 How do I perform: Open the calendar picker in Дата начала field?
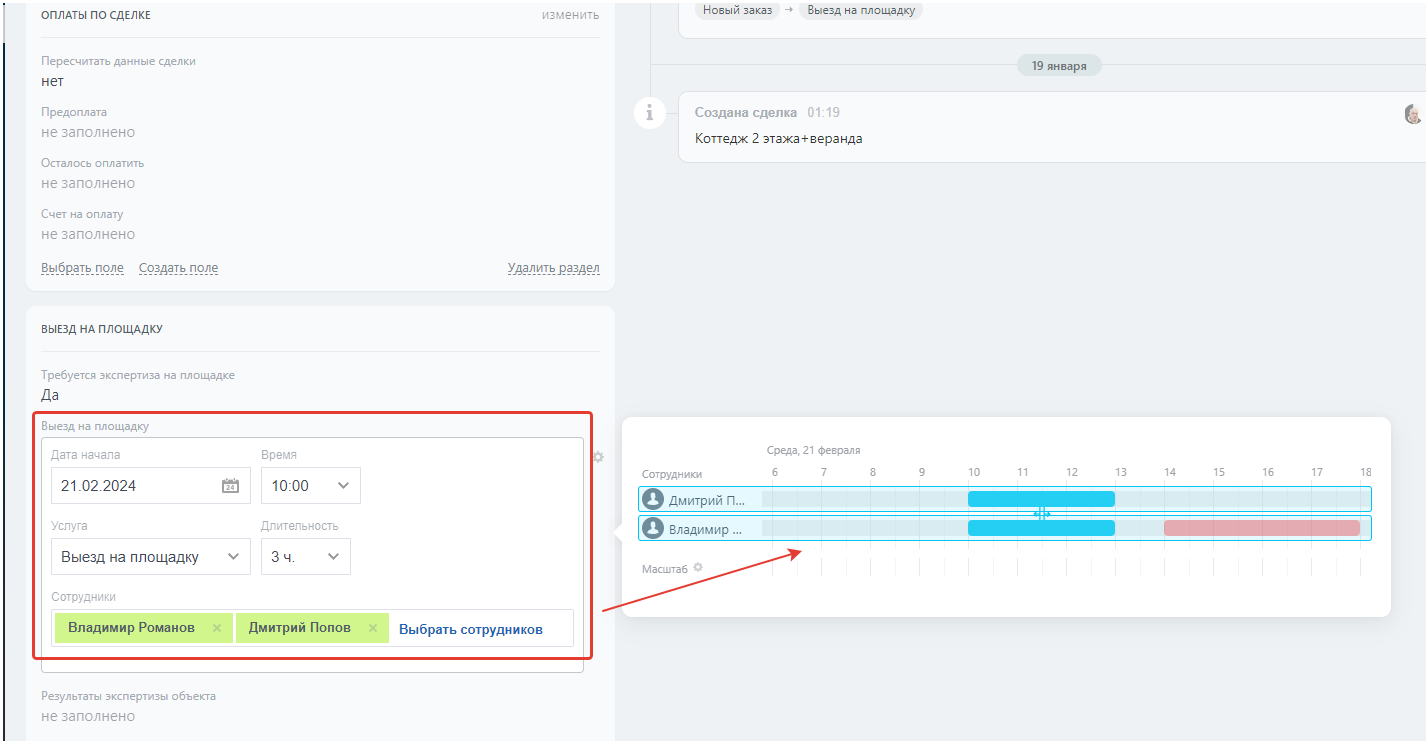click(x=230, y=486)
